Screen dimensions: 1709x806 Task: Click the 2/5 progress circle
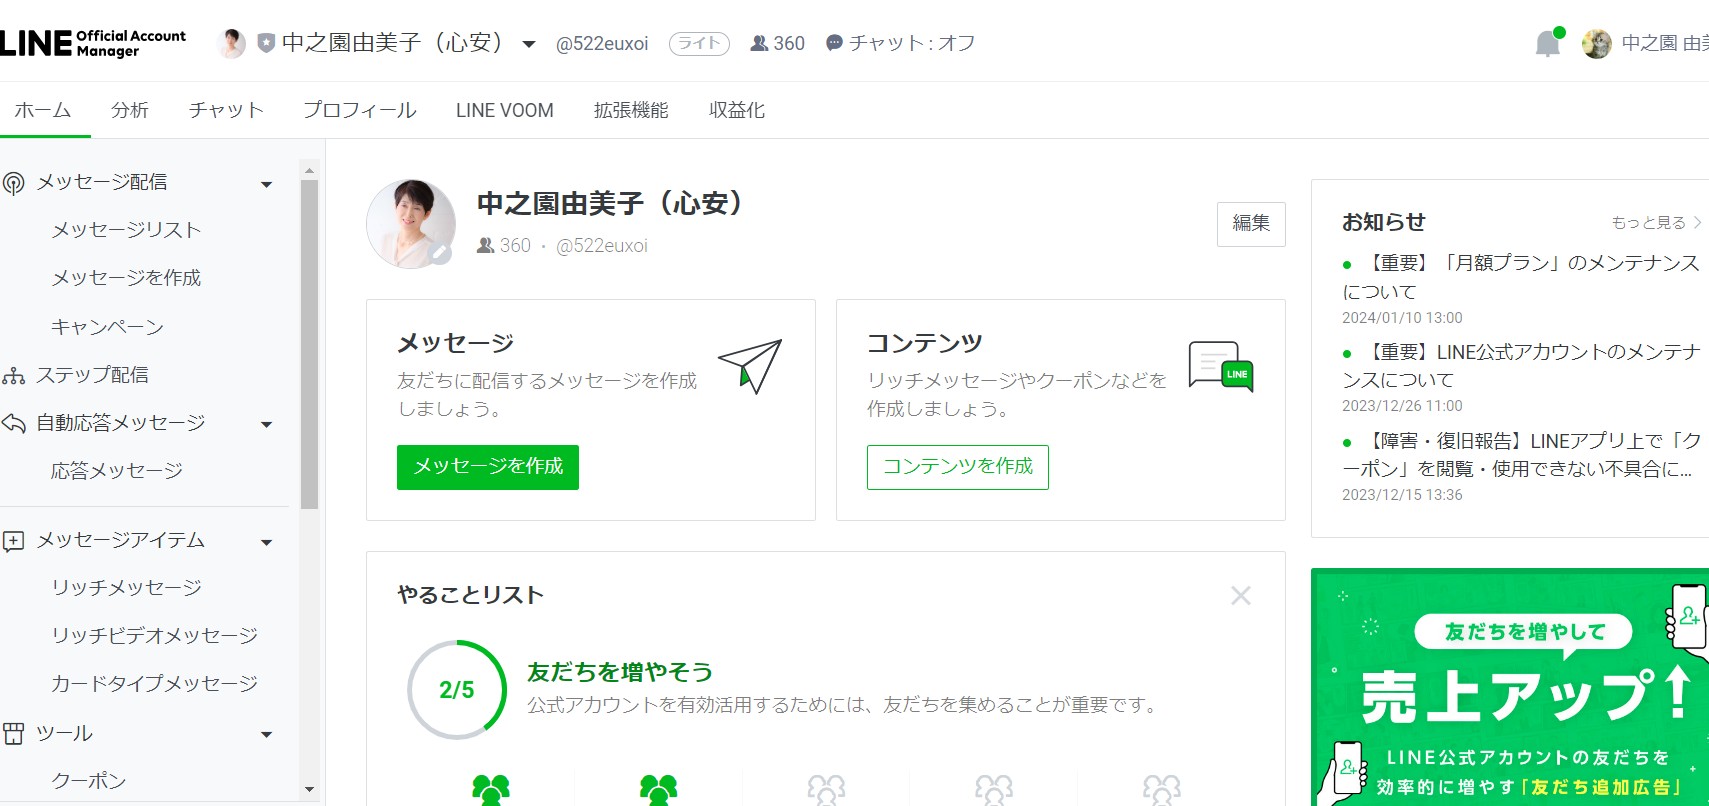point(457,690)
